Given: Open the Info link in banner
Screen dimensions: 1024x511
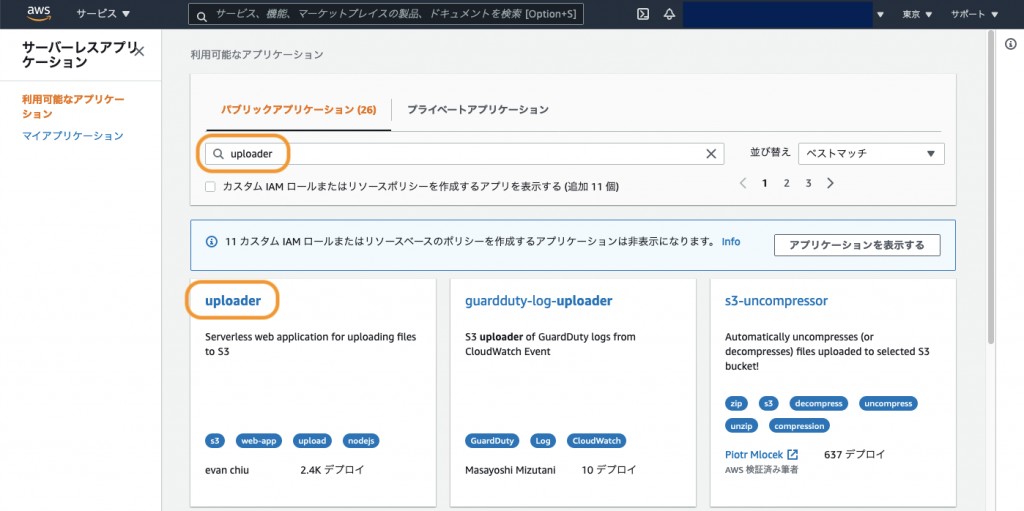Looking at the screenshot, I should (731, 242).
